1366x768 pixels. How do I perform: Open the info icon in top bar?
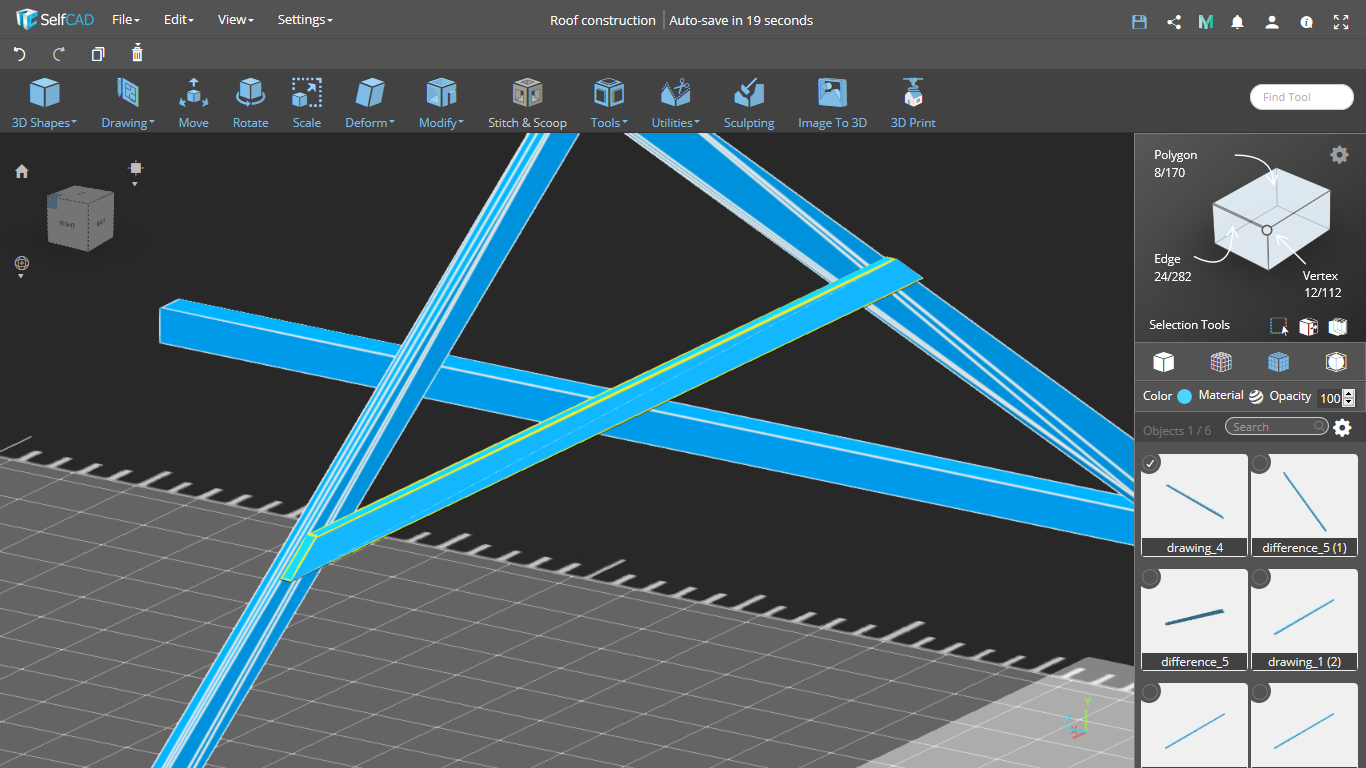click(1306, 21)
